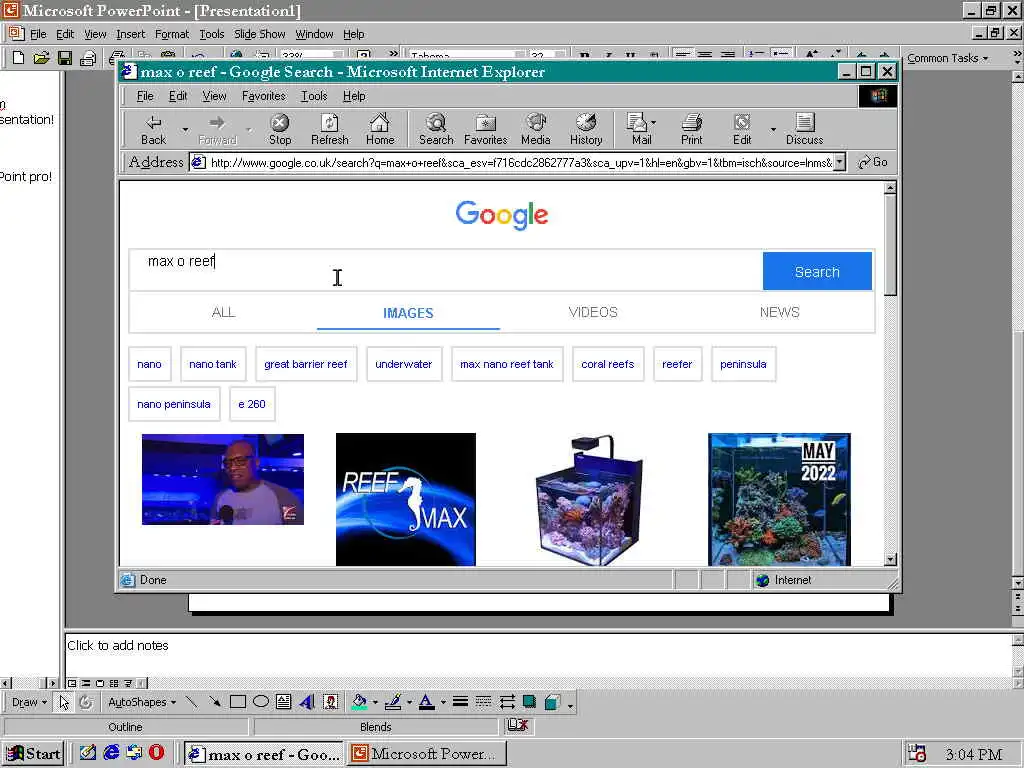Open the Font Color dropdown arrow
Image resolution: width=1024 pixels, height=768 pixels.
pyautogui.click(x=443, y=703)
